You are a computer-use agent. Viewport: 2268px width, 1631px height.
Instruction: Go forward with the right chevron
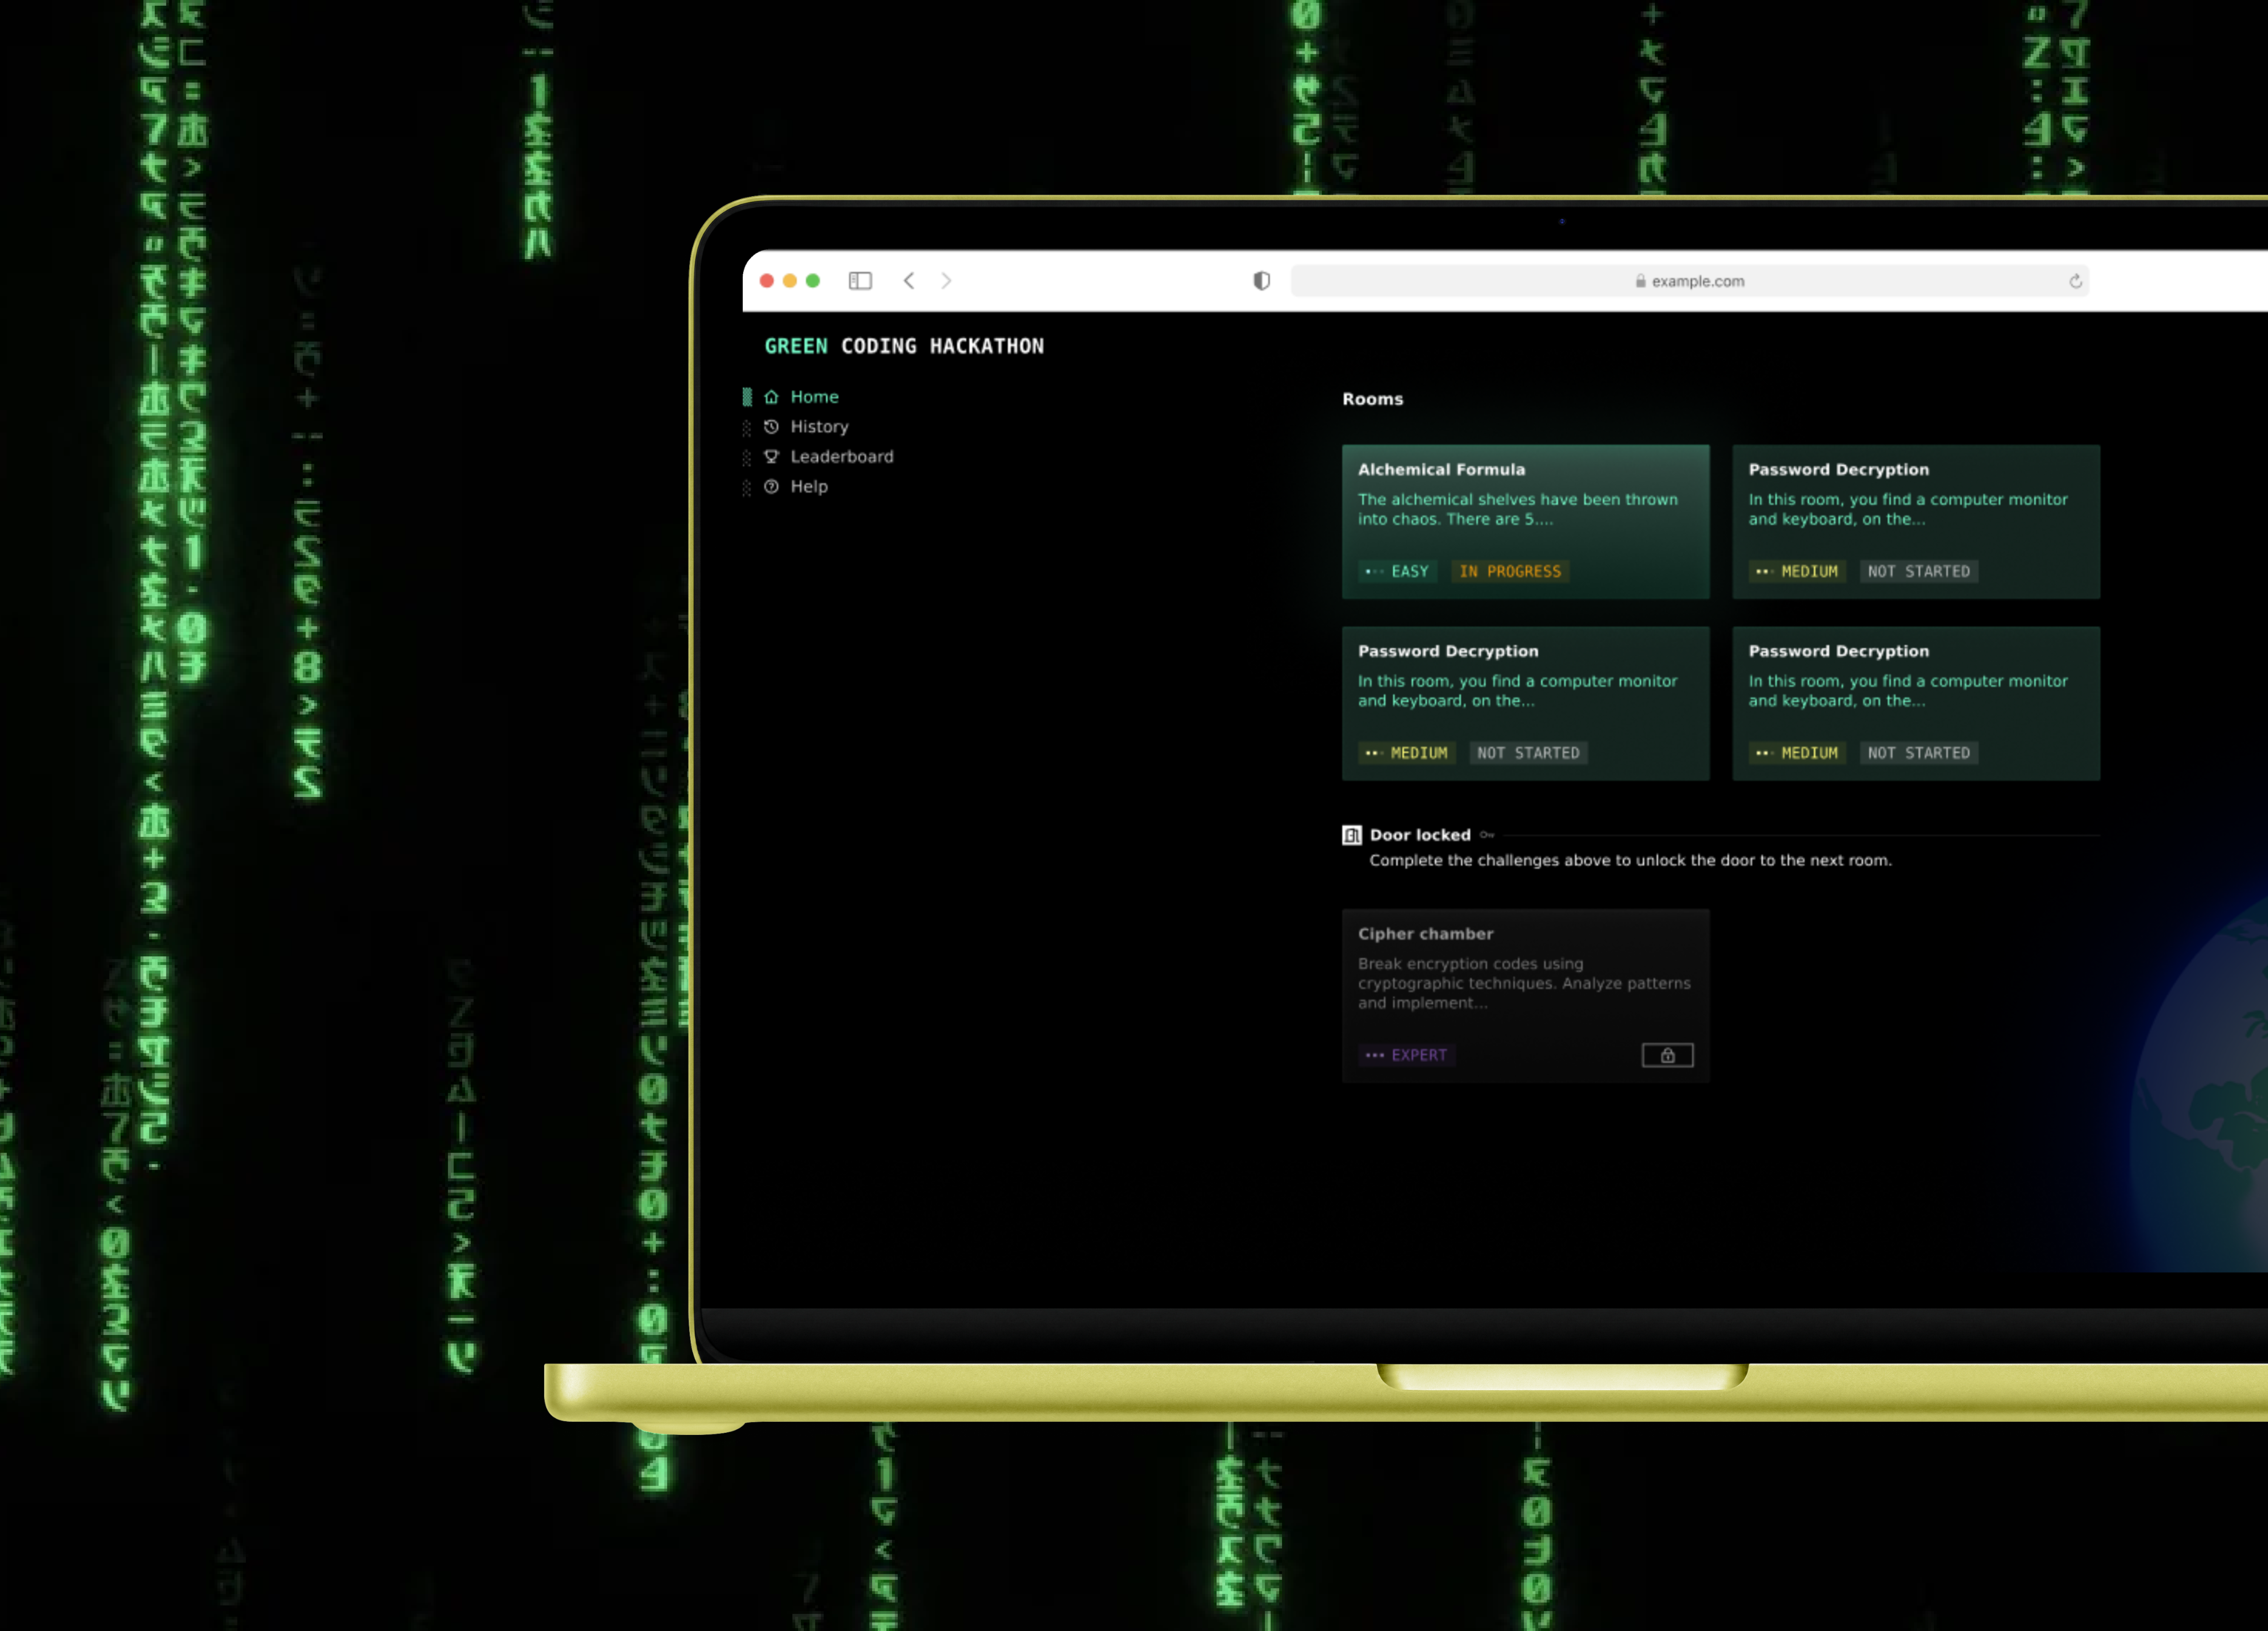pos(946,281)
